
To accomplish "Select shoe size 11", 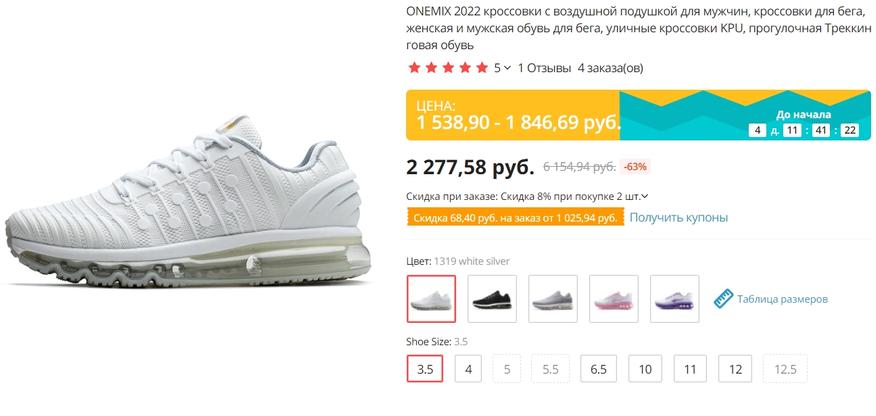I will point(691,369).
